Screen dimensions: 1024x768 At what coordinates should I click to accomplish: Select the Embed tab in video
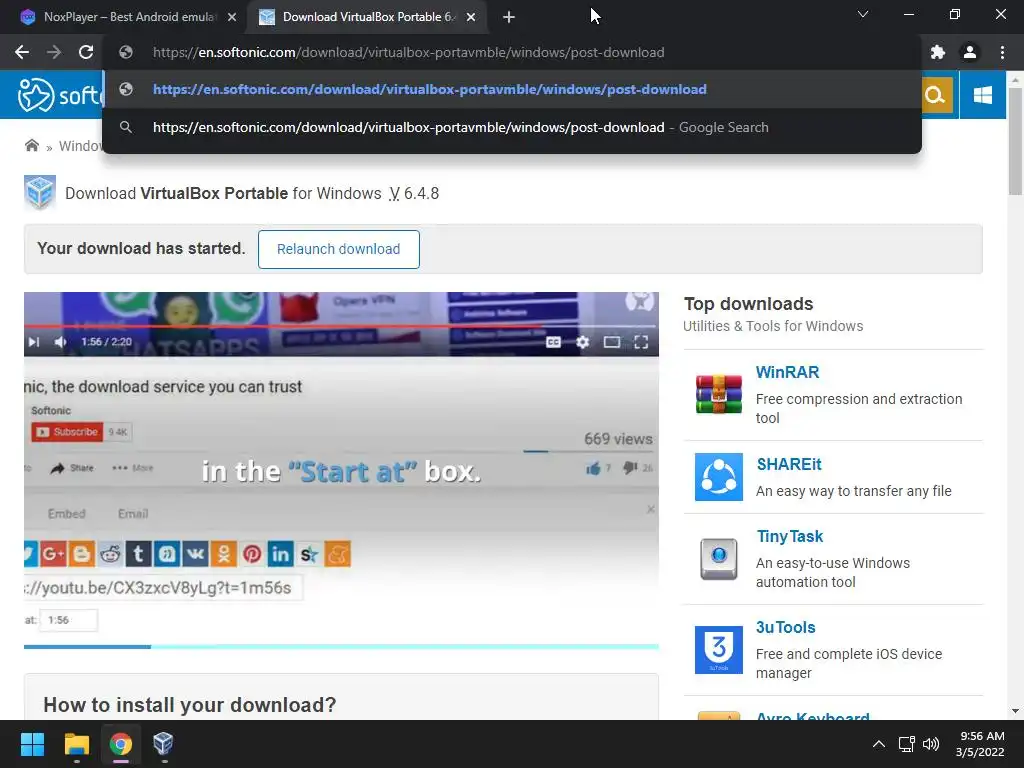click(x=67, y=513)
